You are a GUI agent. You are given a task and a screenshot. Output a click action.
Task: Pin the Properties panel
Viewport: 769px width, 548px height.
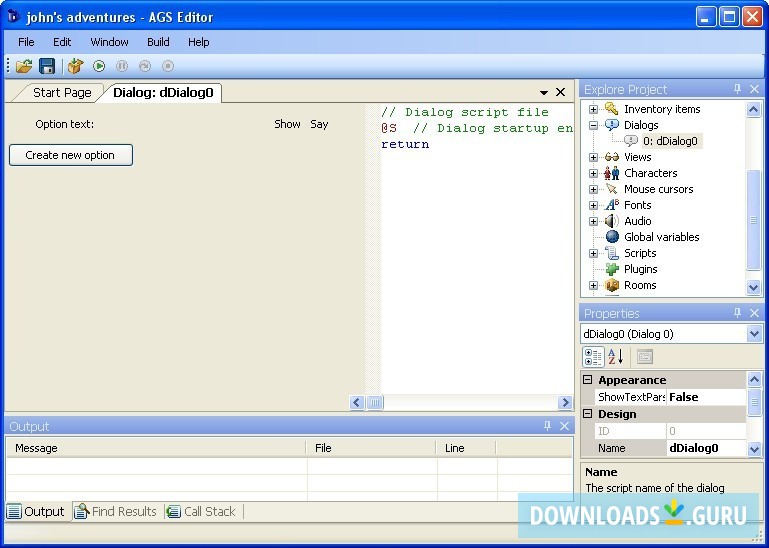[737, 313]
